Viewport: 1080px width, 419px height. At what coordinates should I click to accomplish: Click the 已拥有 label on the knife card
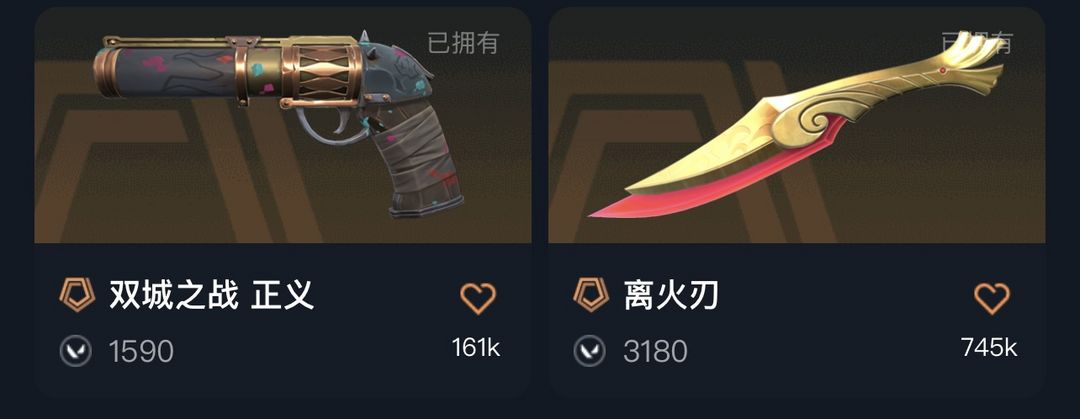[977, 43]
